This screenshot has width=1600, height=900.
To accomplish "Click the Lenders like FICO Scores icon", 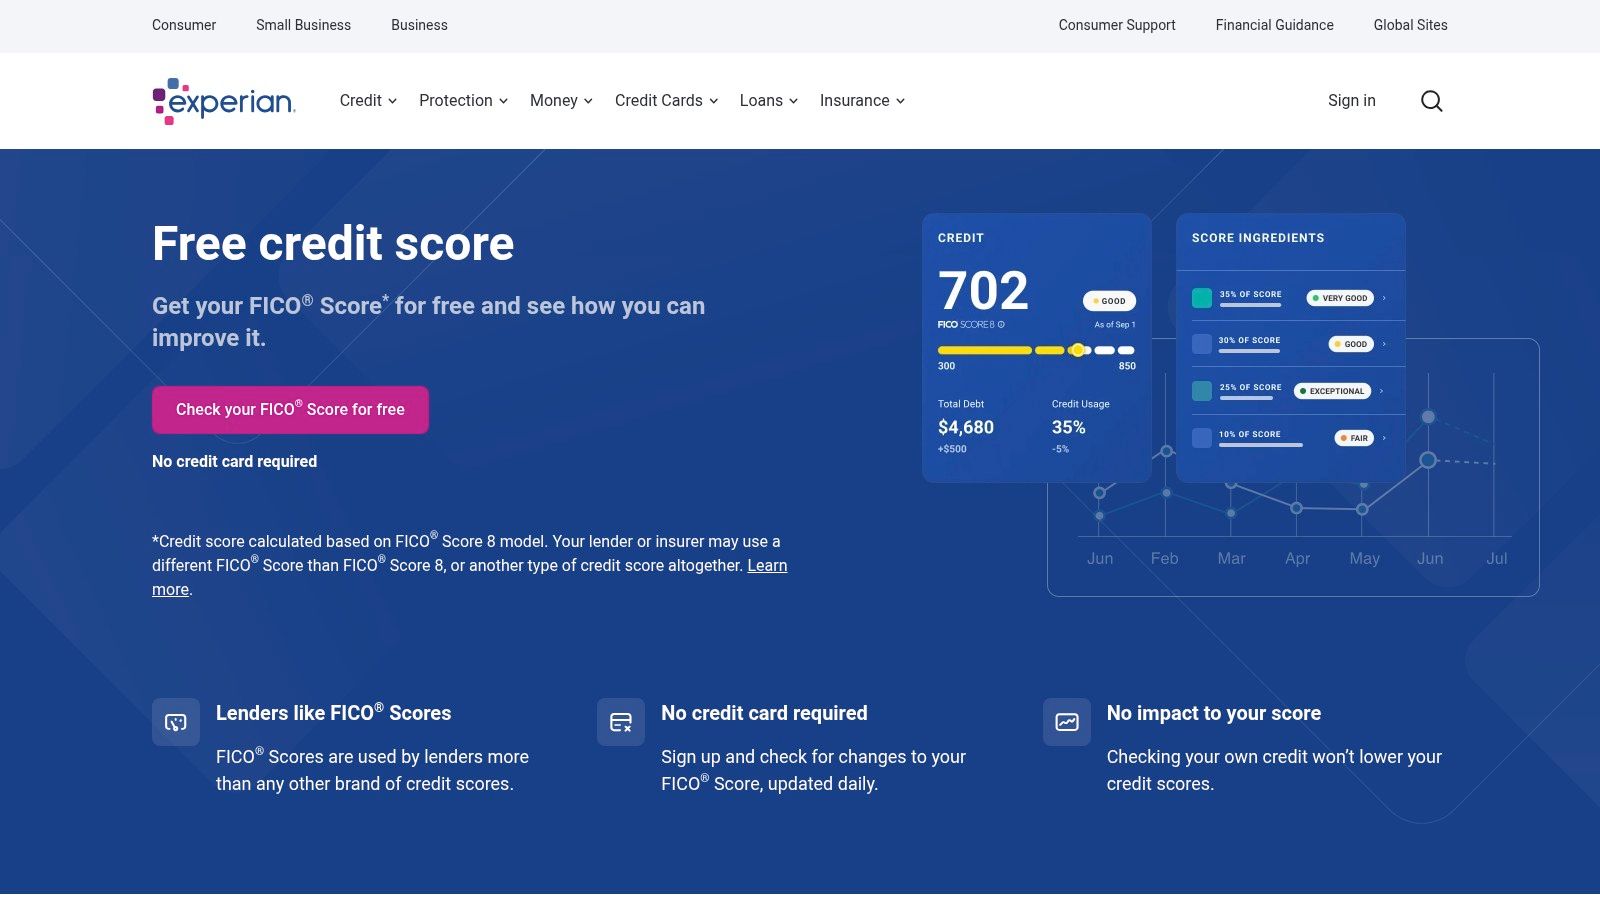I will 176,722.
